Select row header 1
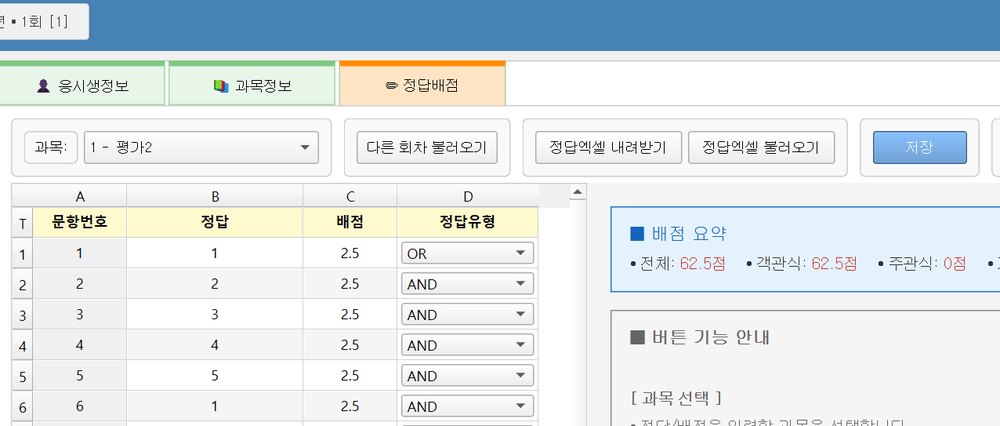Screen dimensions: 1000x426 pyautogui.click(x=22, y=254)
